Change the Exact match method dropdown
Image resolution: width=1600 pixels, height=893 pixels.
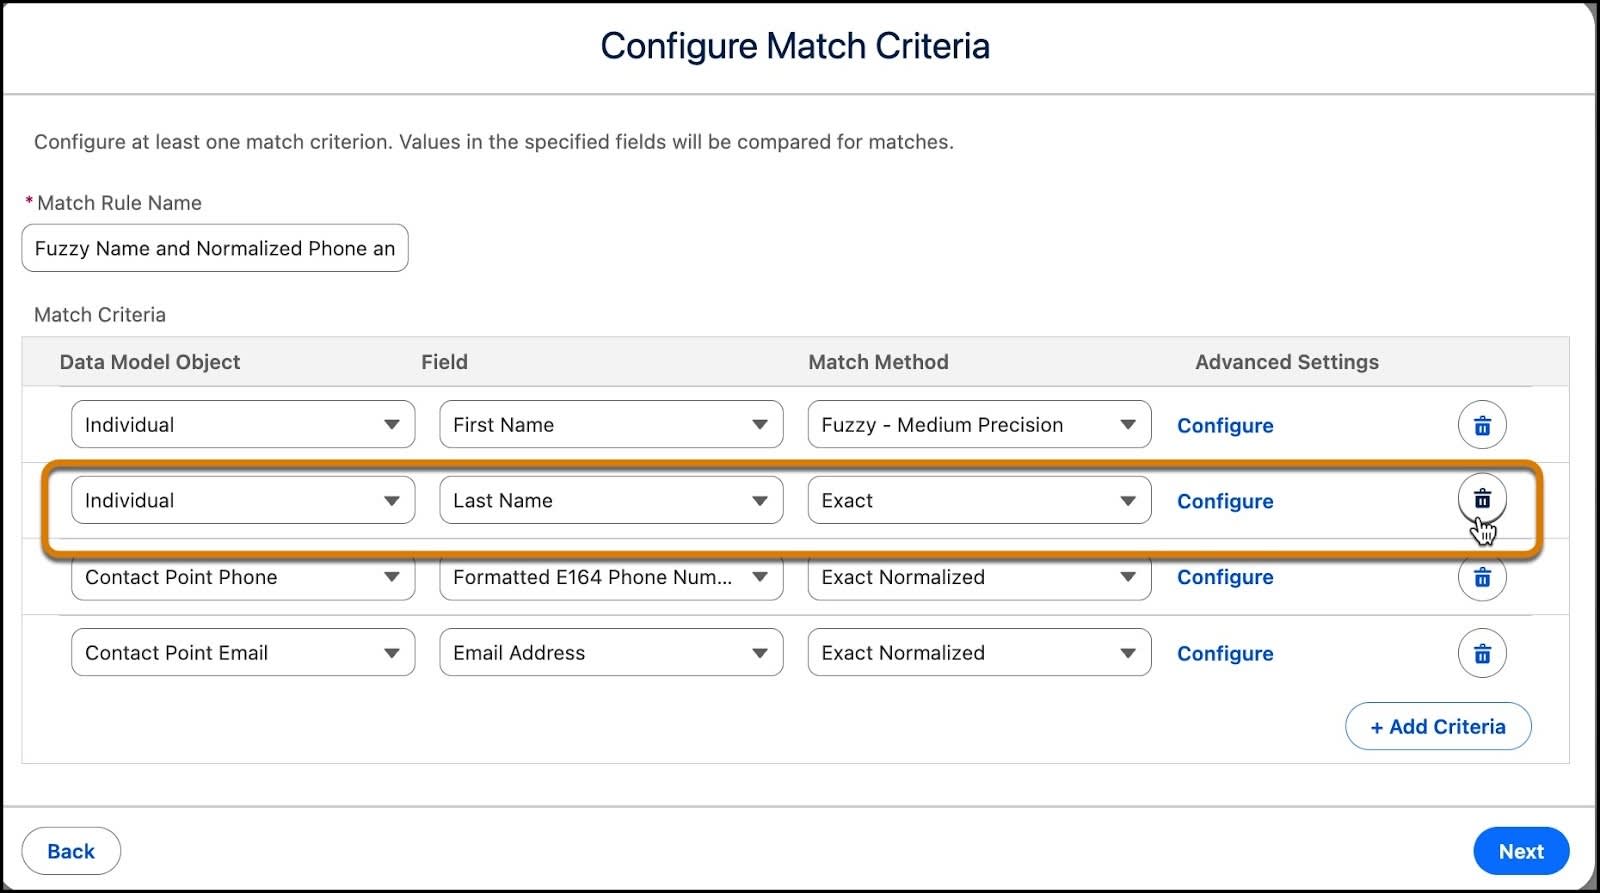click(x=978, y=501)
